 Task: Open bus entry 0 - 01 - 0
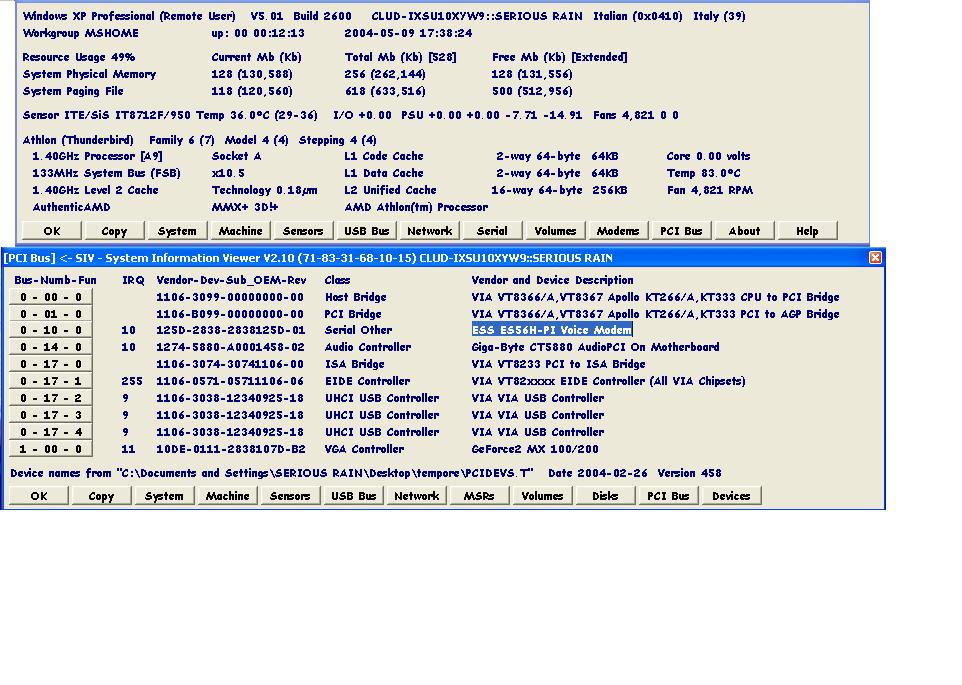pyautogui.click(x=51, y=314)
